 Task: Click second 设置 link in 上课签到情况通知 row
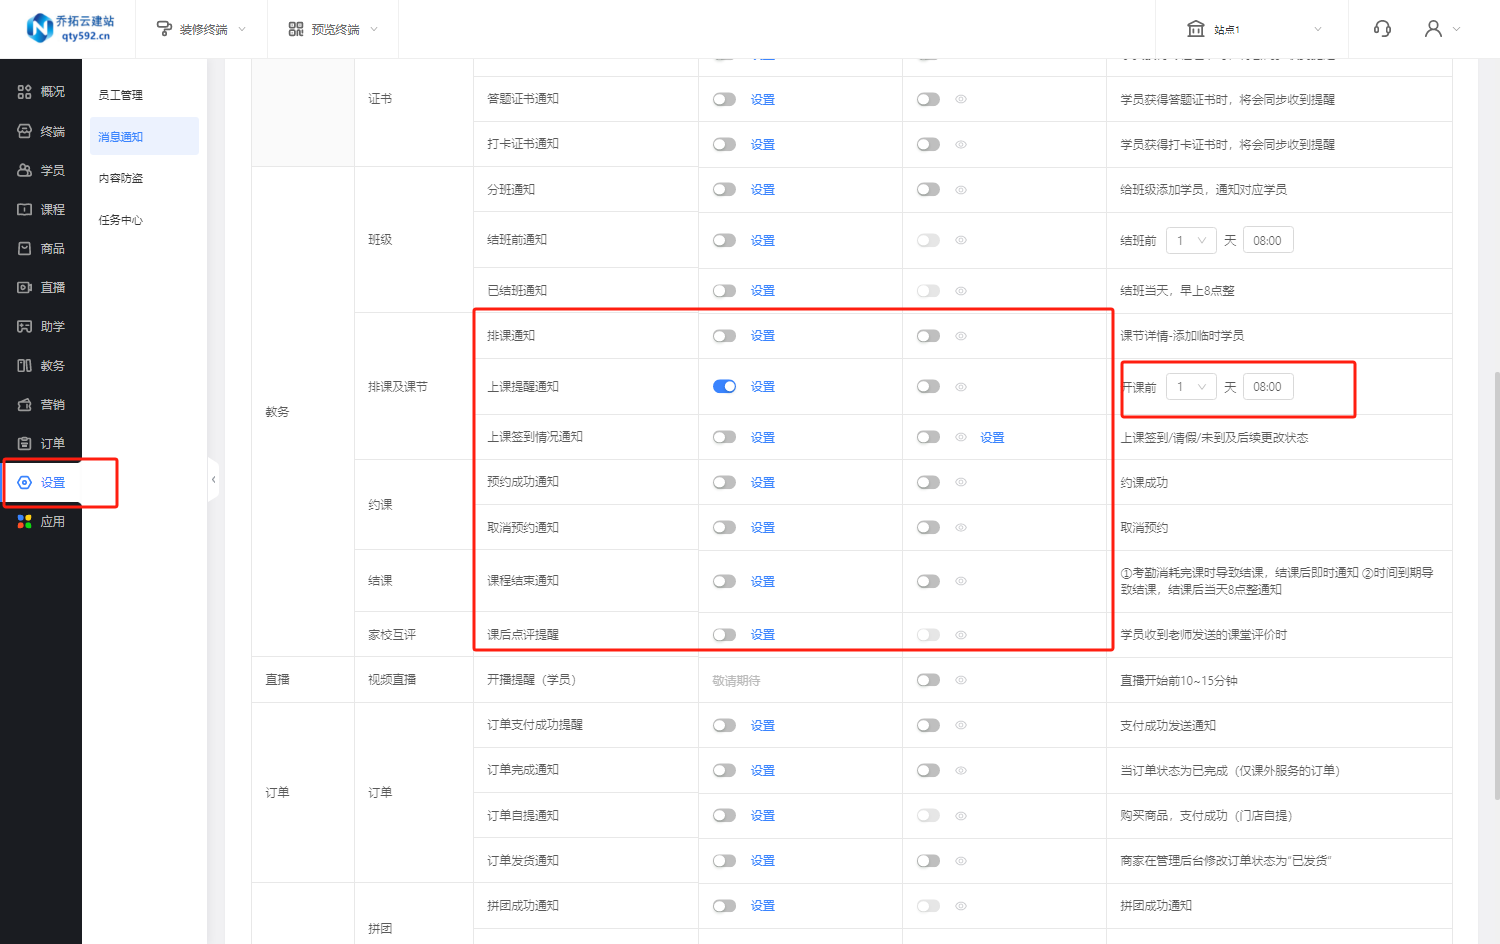[992, 437]
